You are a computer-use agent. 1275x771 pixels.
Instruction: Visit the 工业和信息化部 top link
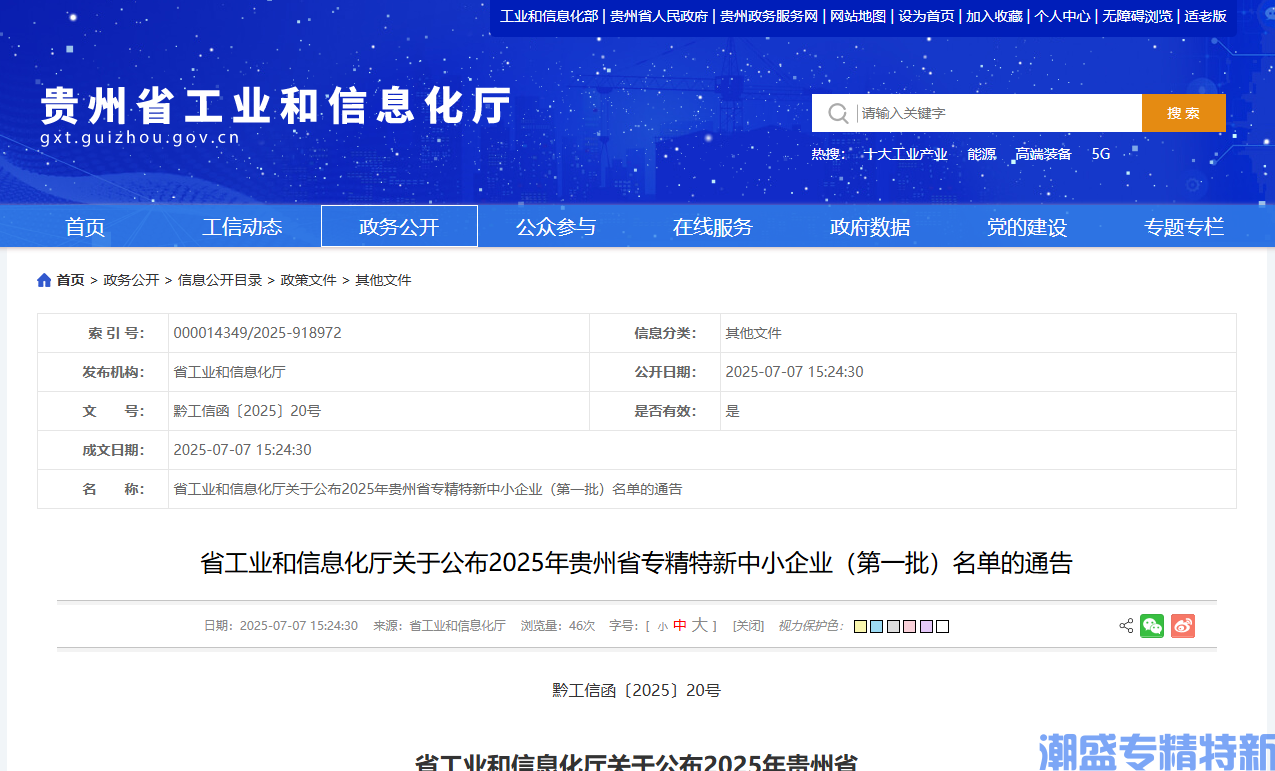tap(549, 16)
